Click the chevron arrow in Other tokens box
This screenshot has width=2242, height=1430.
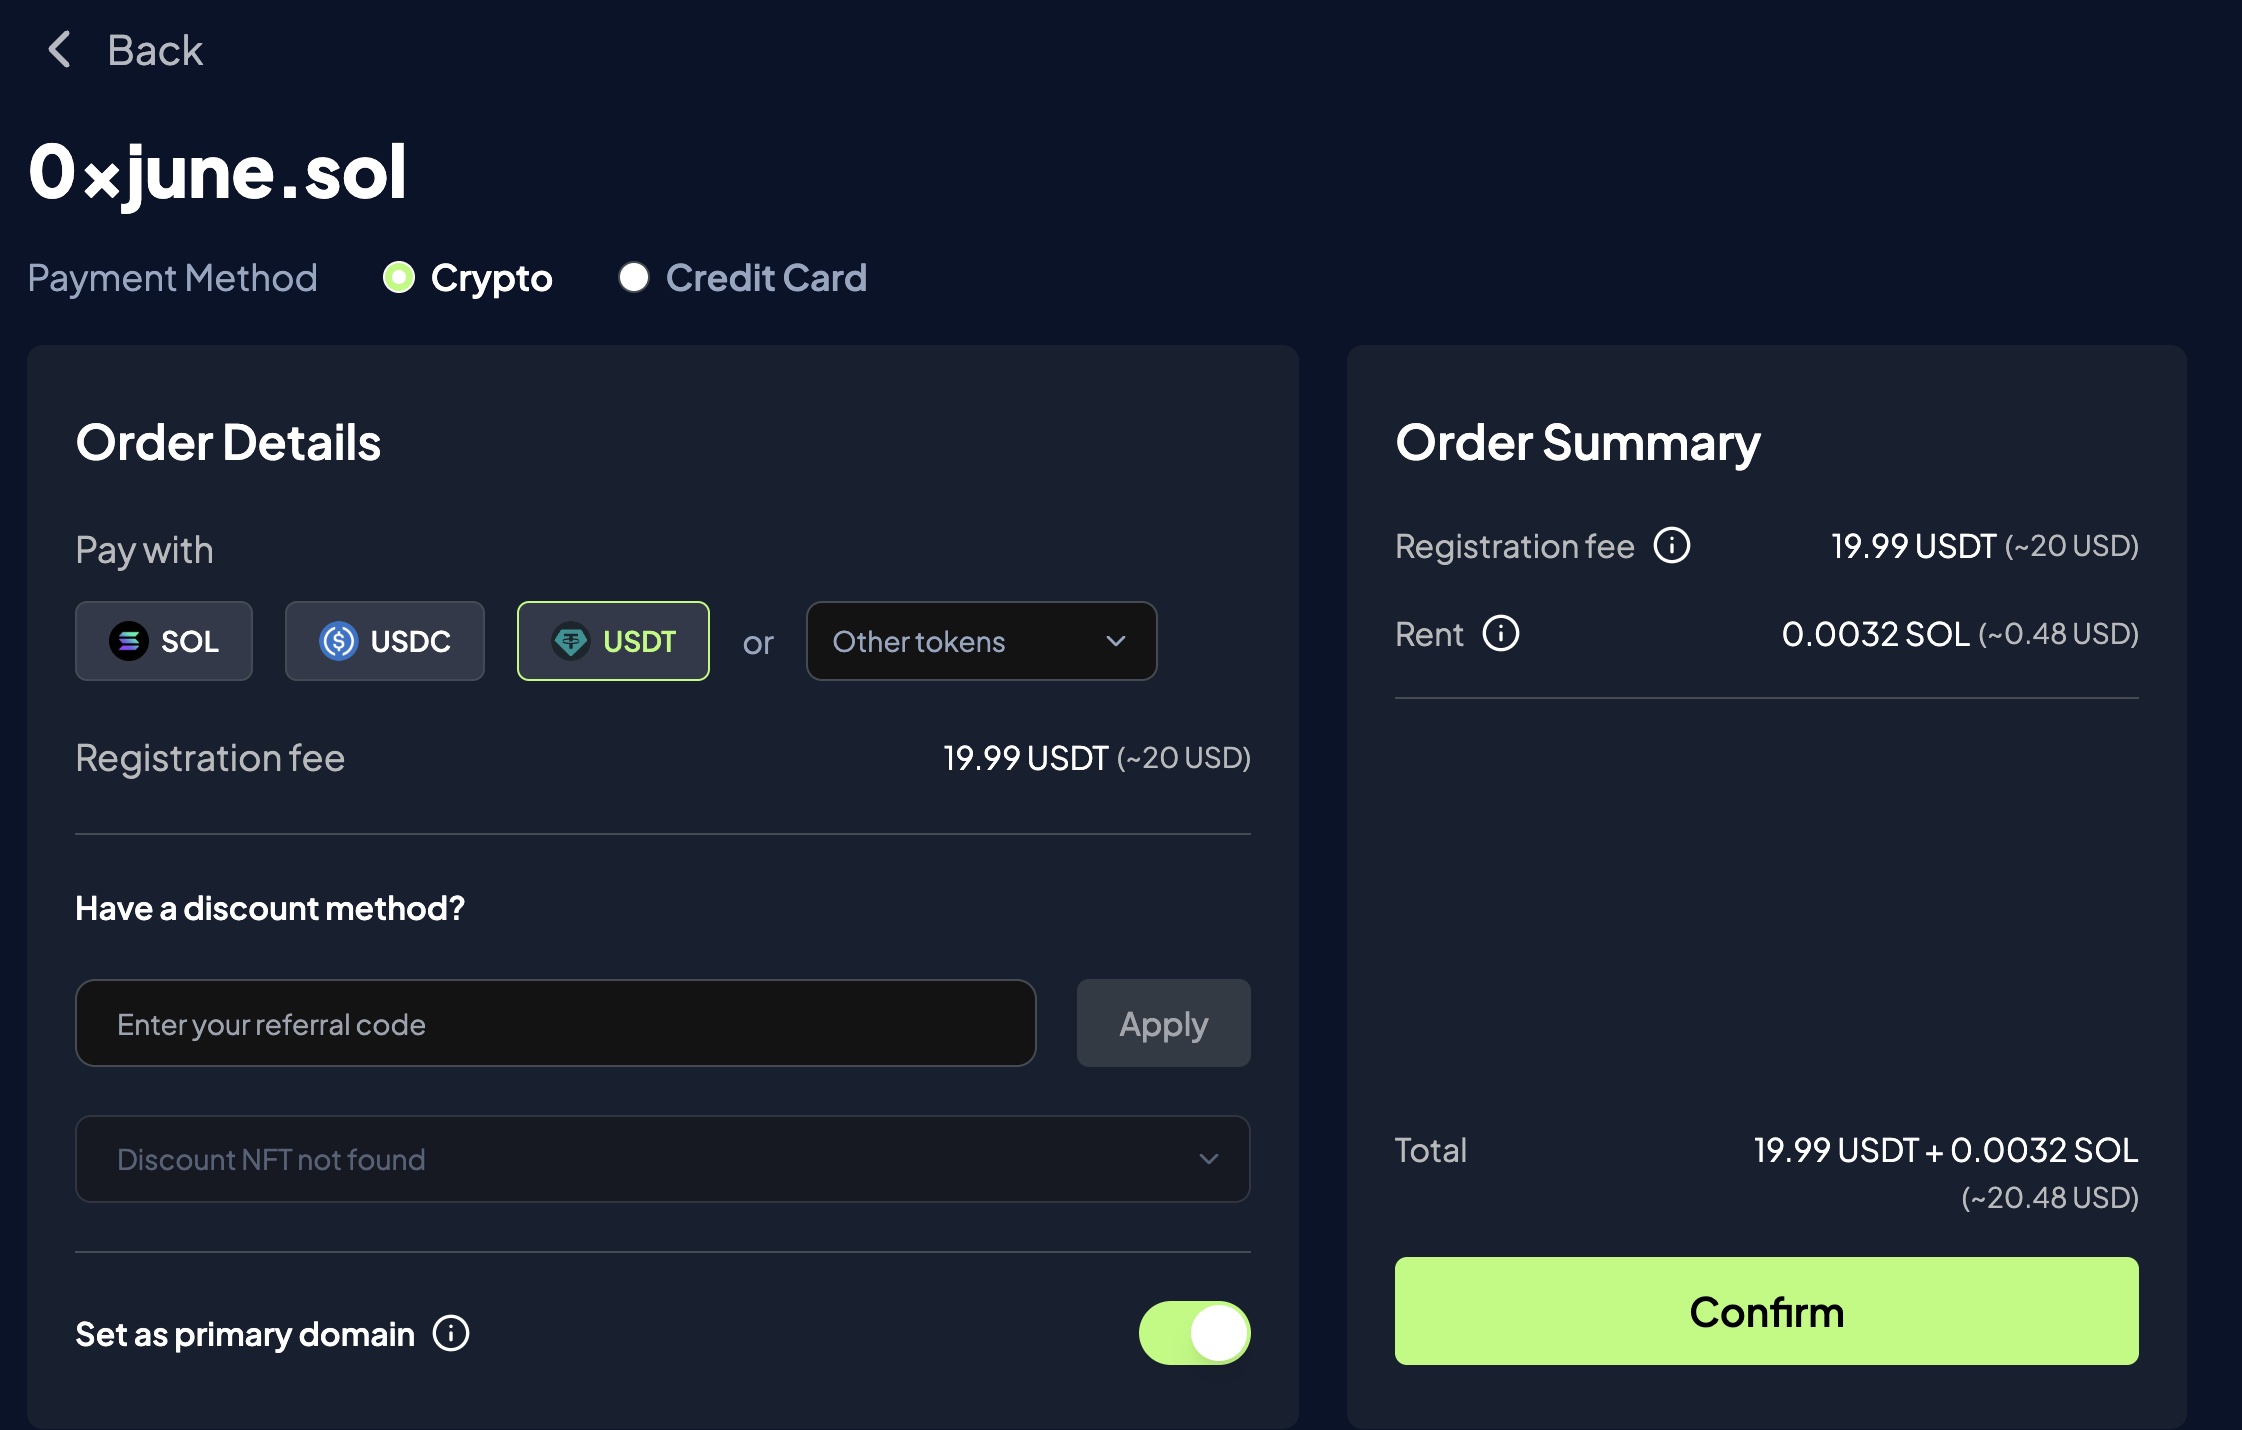pyautogui.click(x=1116, y=641)
